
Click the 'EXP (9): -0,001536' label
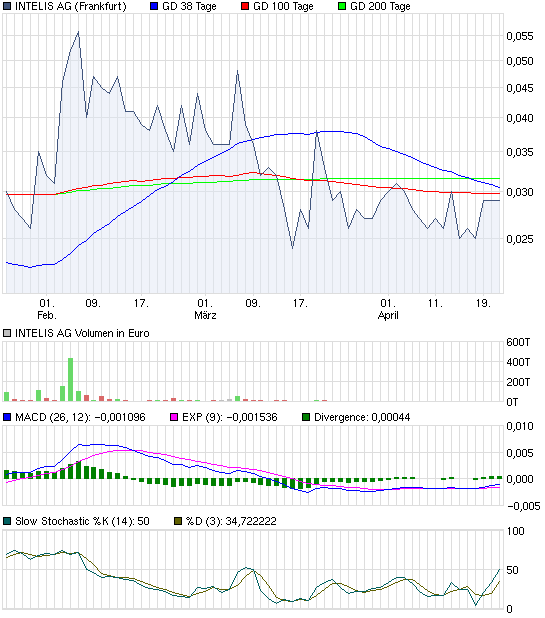pyautogui.click(x=230, y=417)
